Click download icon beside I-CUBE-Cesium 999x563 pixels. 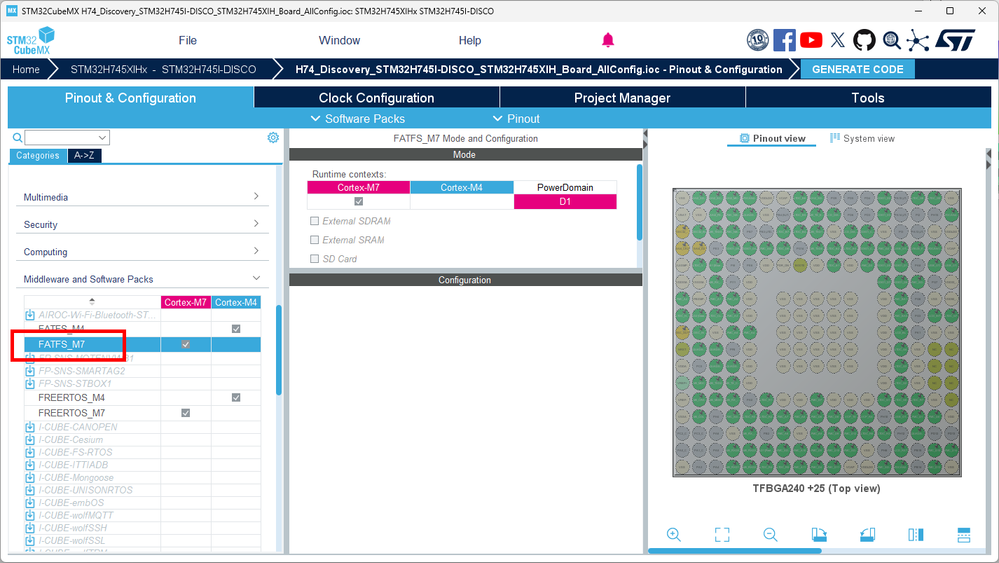pos(30,439)
